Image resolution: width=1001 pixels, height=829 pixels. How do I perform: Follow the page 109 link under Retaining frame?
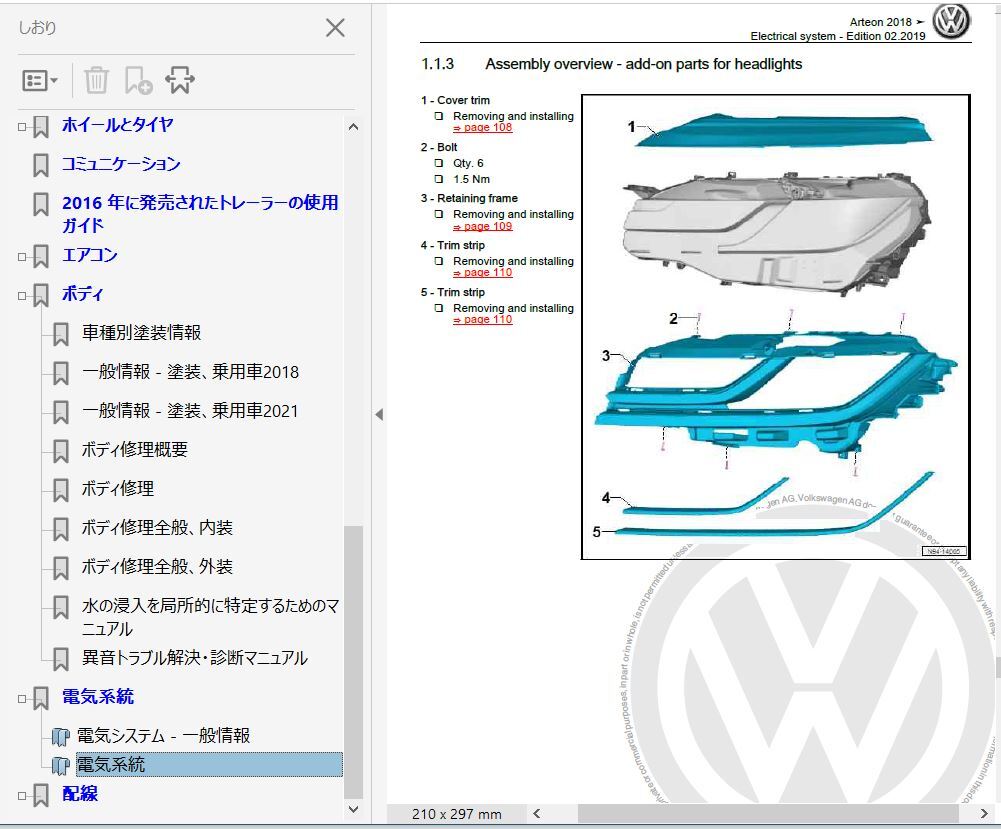pos(483,227)
